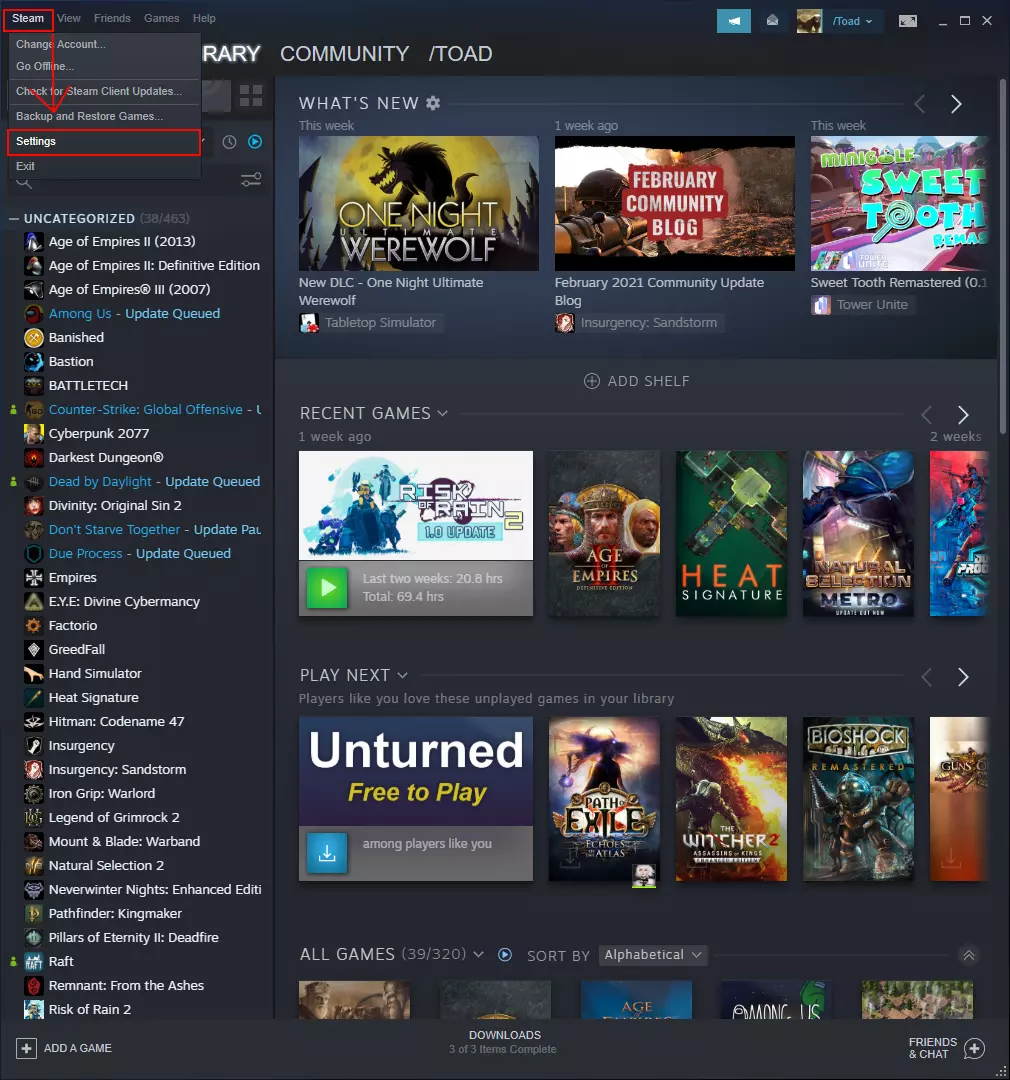Viewport: 1010px width, 1080px height.
Task: Expand the All Games dropdown
Action: click(x=479, y=955)
